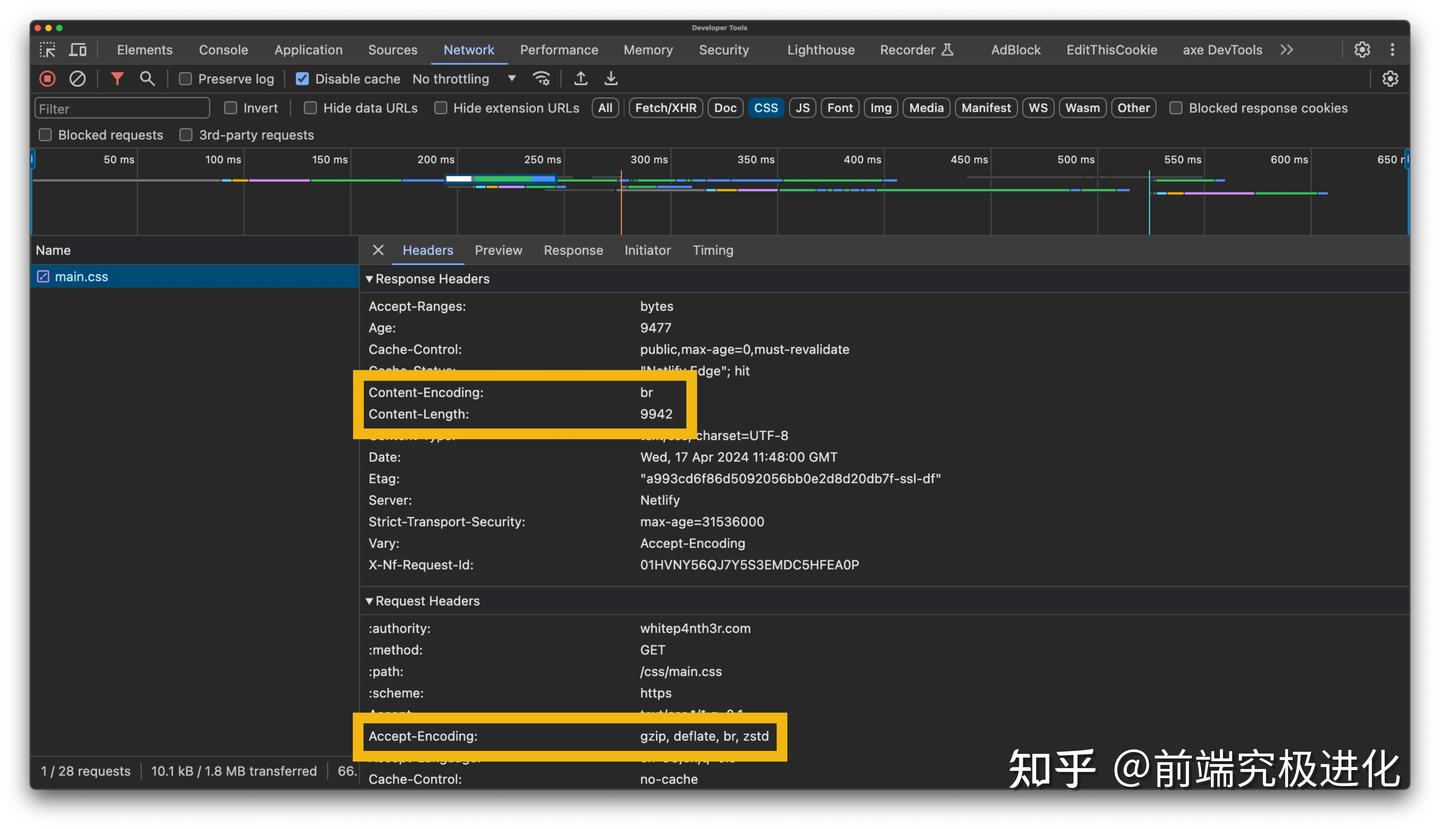Open the Memory tab

click(x=648, y=50)
